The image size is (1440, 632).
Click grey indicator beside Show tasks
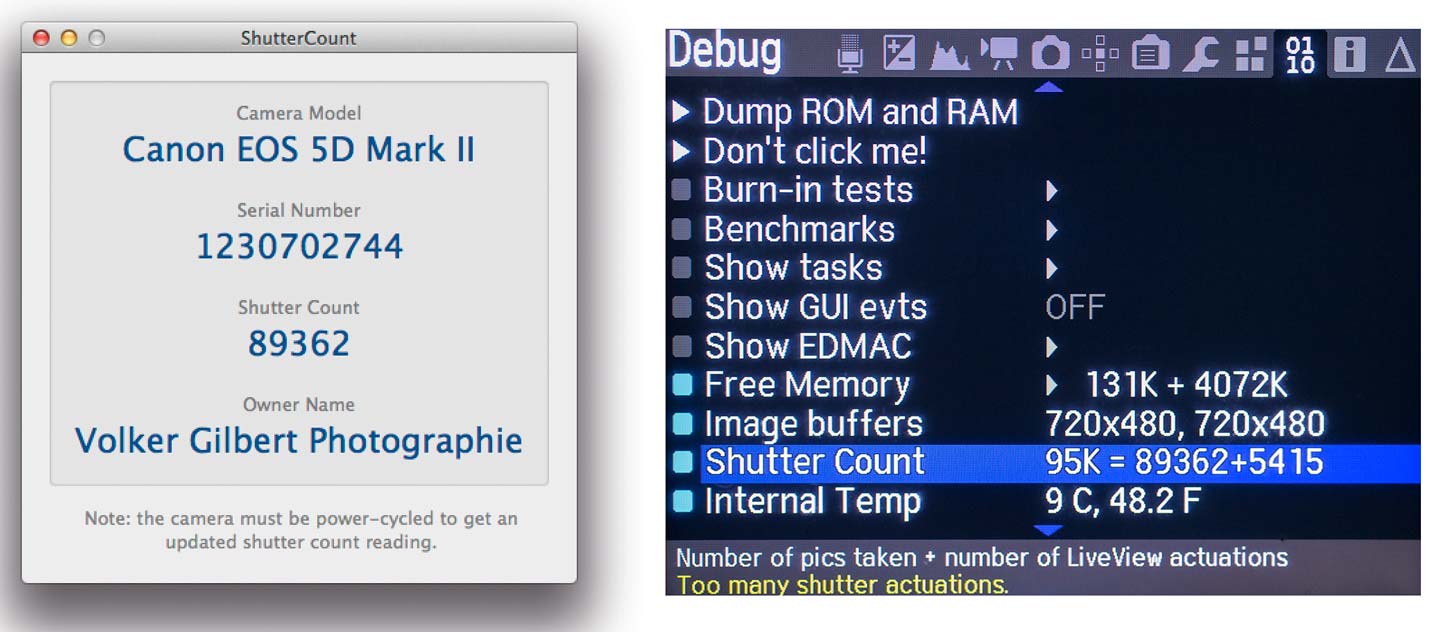pos(682,268)
